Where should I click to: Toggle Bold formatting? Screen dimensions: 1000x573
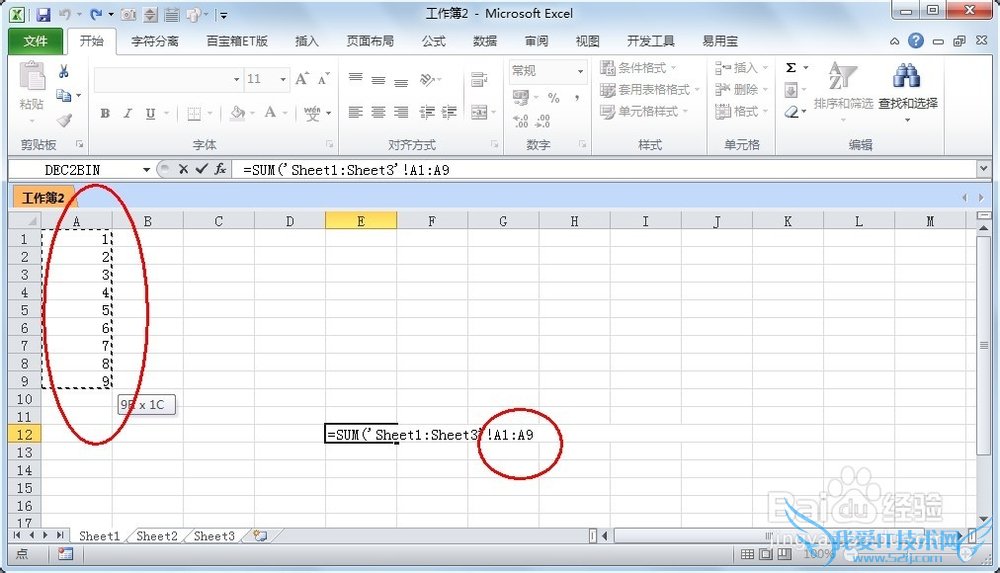point(105,114)
